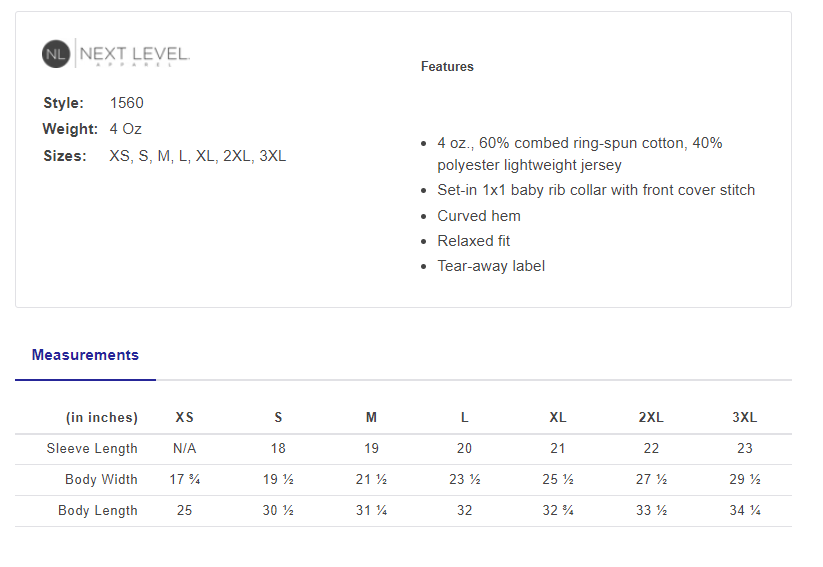Click the Next Level Apparel logo
Screen dimensions: 823x567
point(116,54)
